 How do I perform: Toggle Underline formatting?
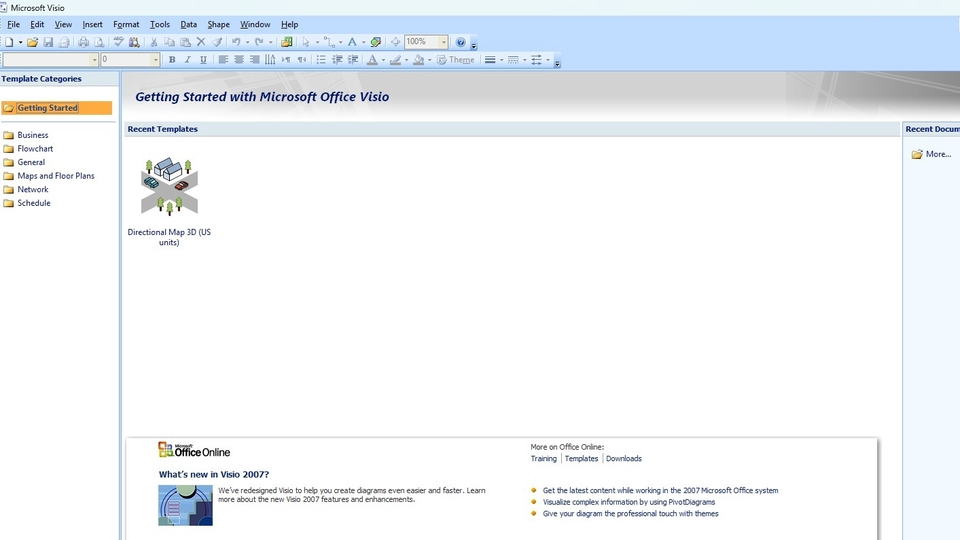point(203,60)
